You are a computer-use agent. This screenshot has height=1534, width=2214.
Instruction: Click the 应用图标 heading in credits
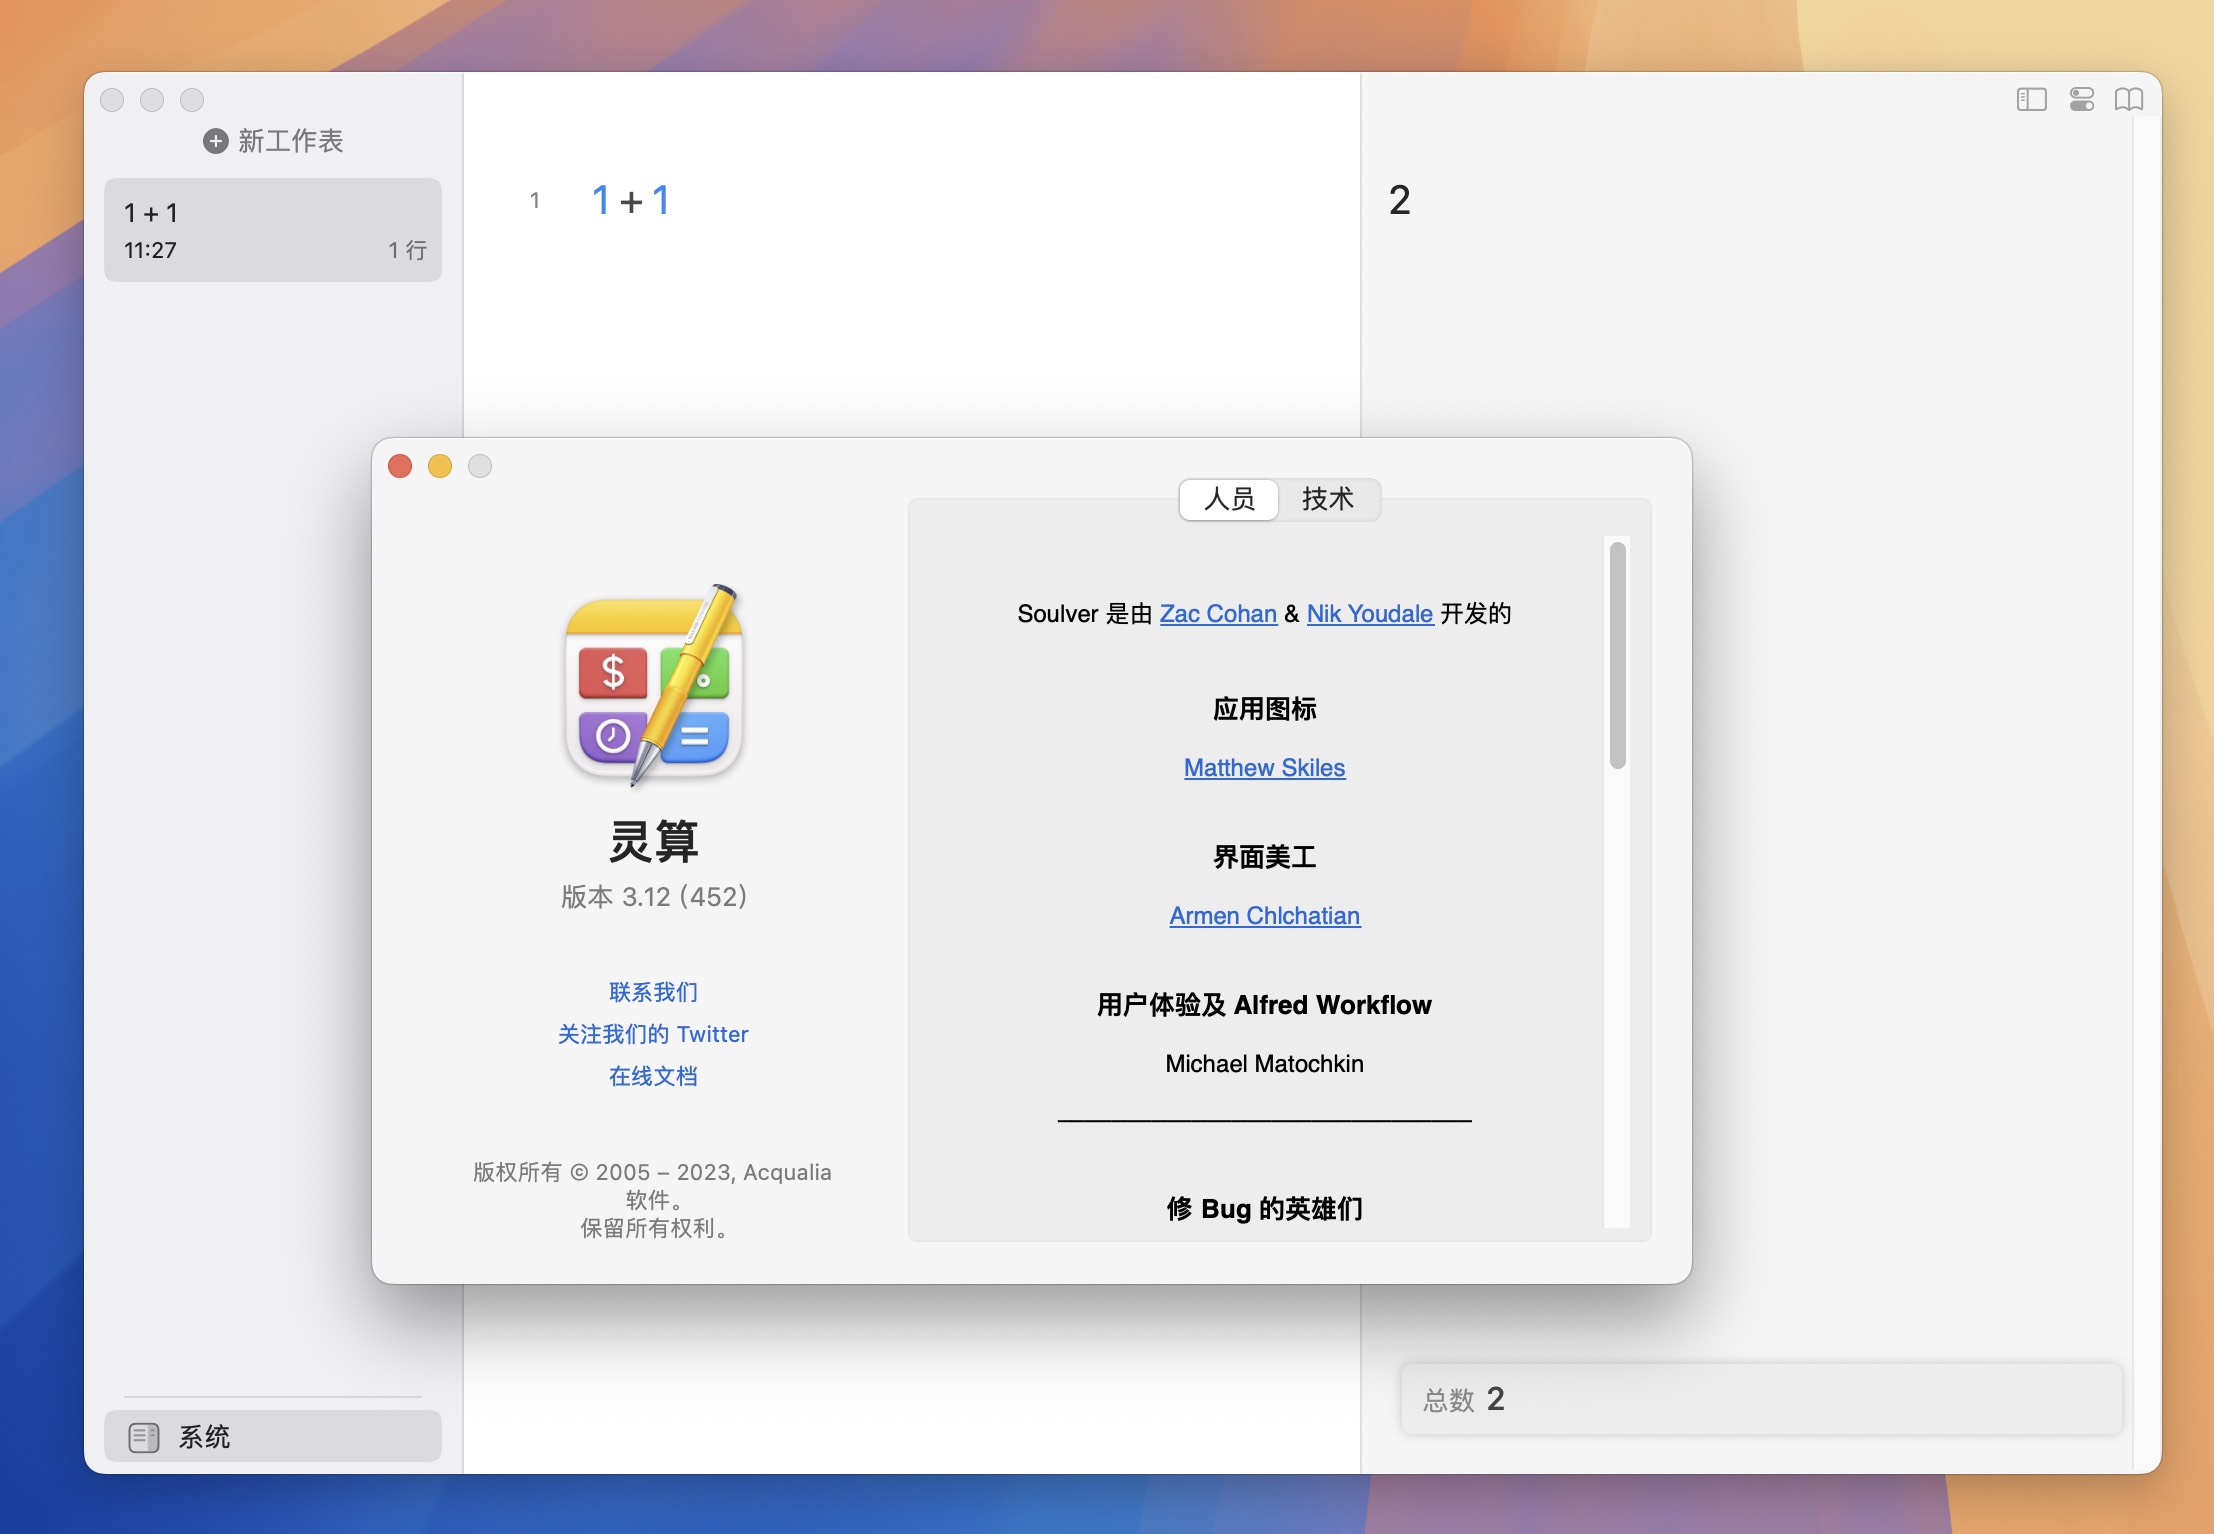pyautogui.click(x=1264, y=710)
